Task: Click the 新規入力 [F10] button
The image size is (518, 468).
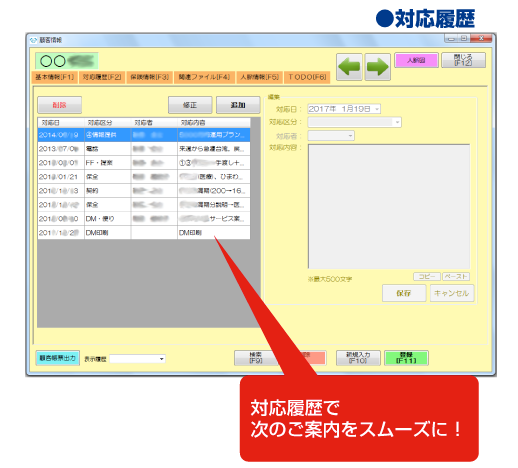Action: [358, 358]
